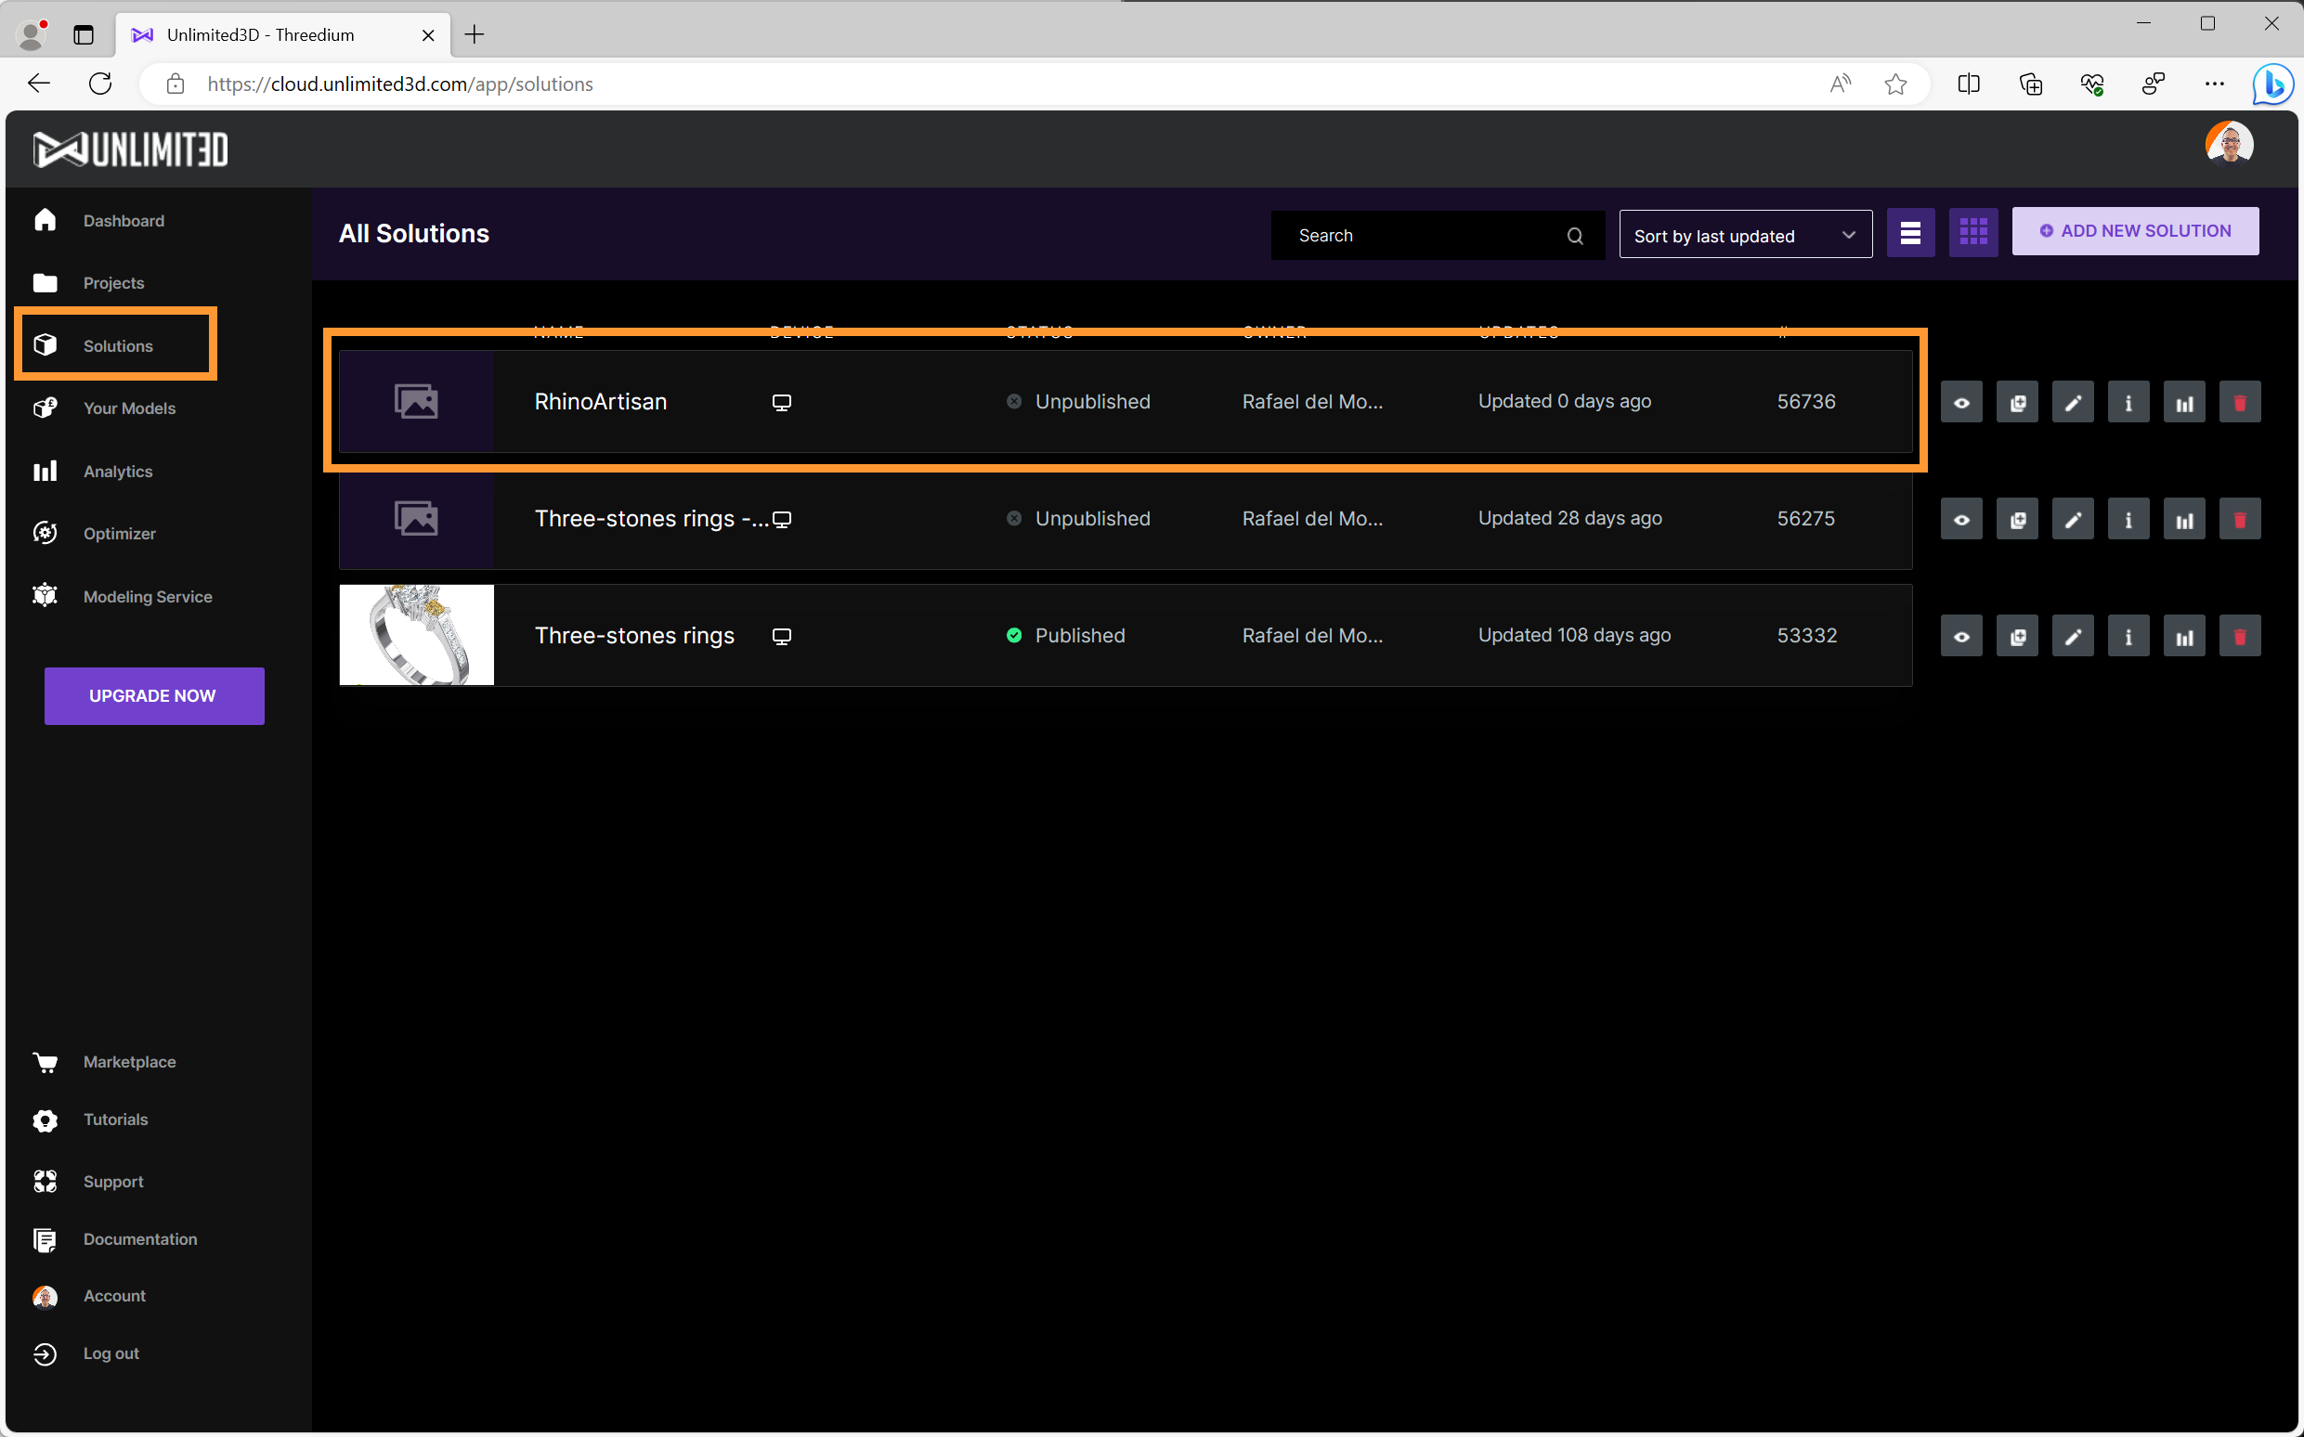Open Modeling Service from sidebar
This screenshot has height=1437, width=2304.
point(147,597)
